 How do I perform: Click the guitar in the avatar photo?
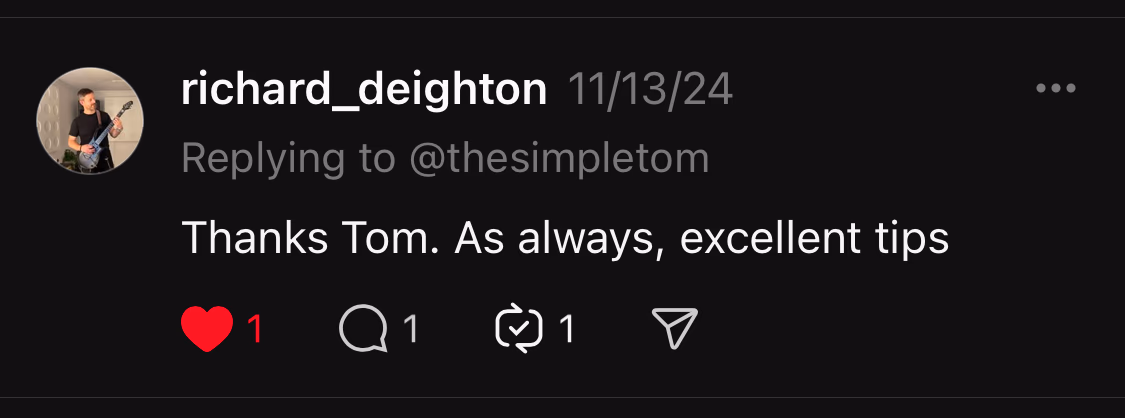(x=98, y=140)
